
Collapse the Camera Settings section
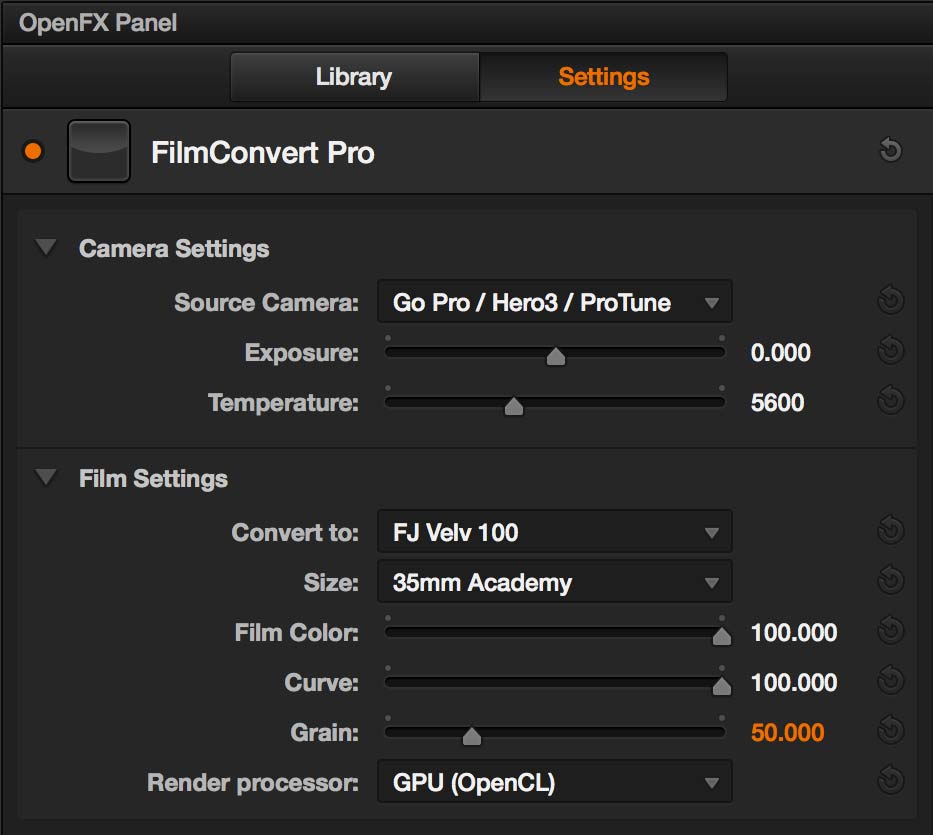pyautogui.click(x=46, y=247)
